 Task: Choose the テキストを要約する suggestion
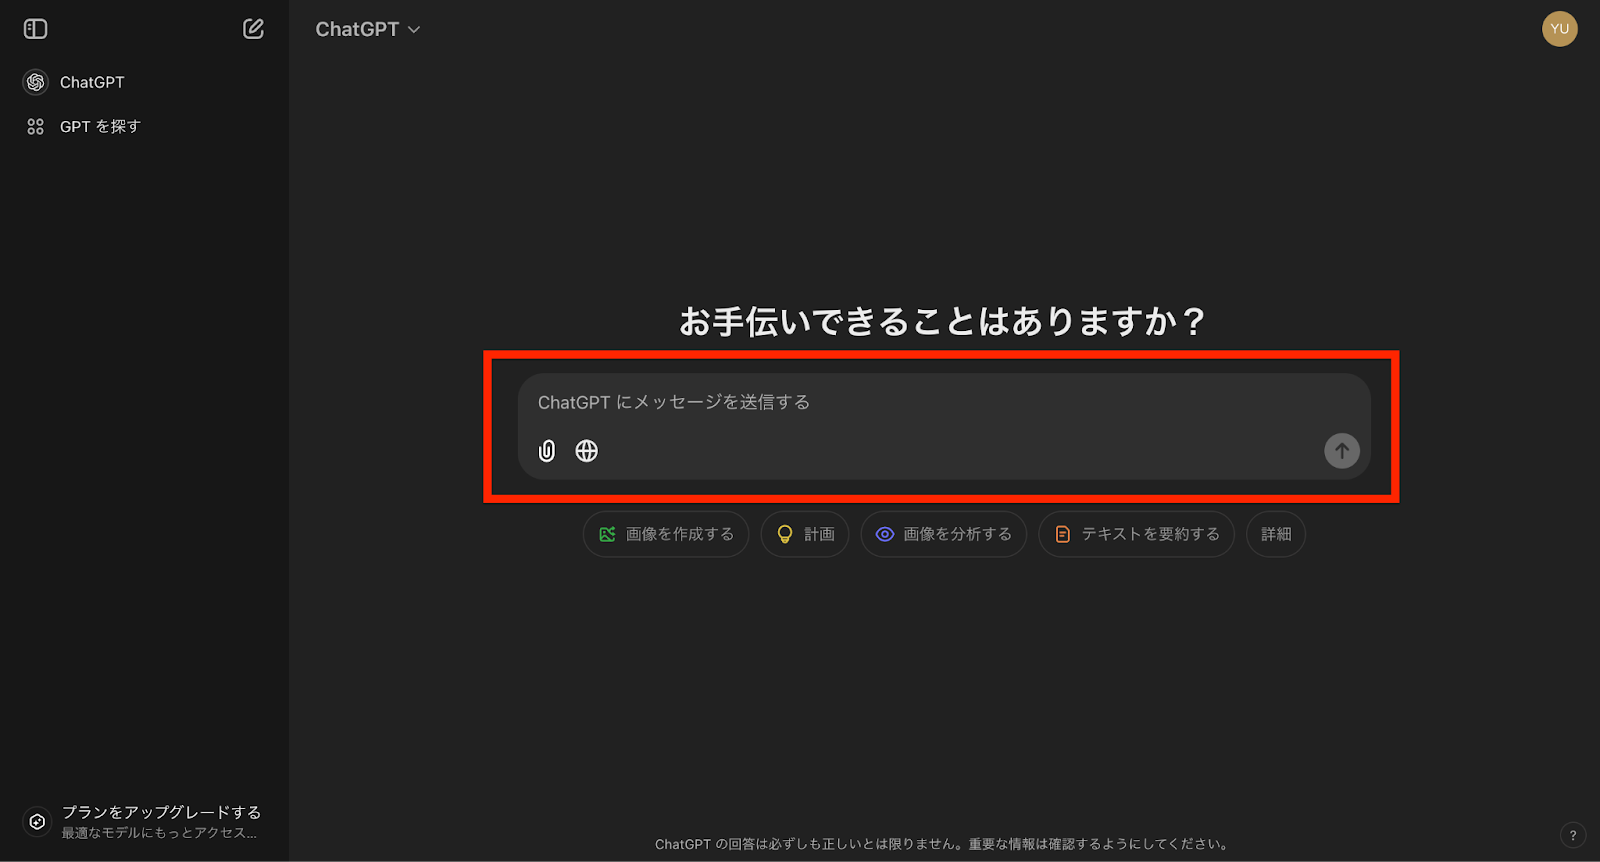point(1137,534)
